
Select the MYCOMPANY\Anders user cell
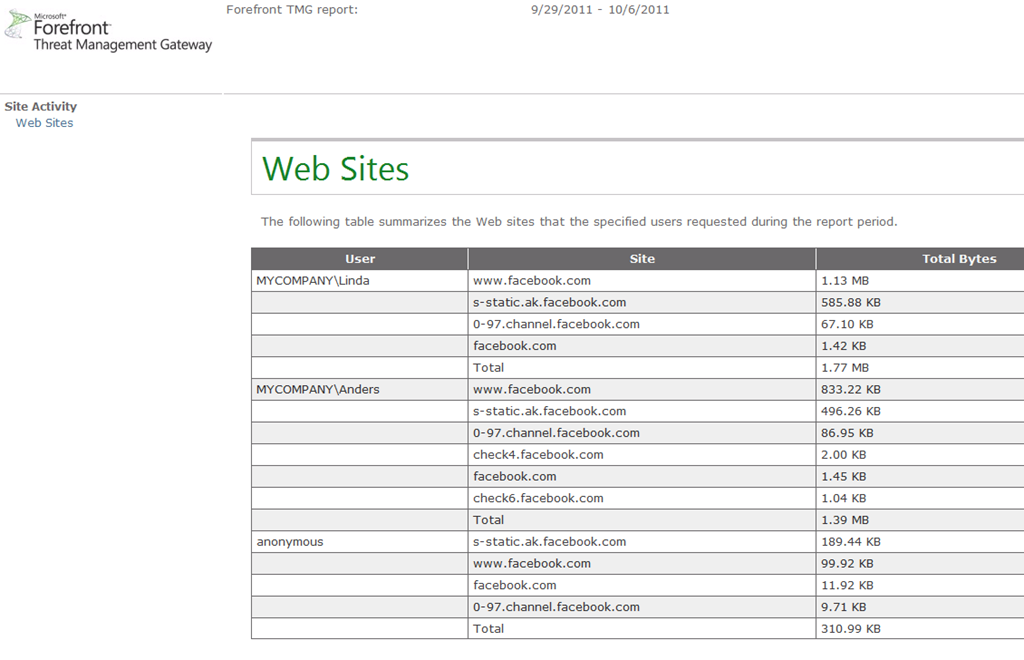click(318, 389)
